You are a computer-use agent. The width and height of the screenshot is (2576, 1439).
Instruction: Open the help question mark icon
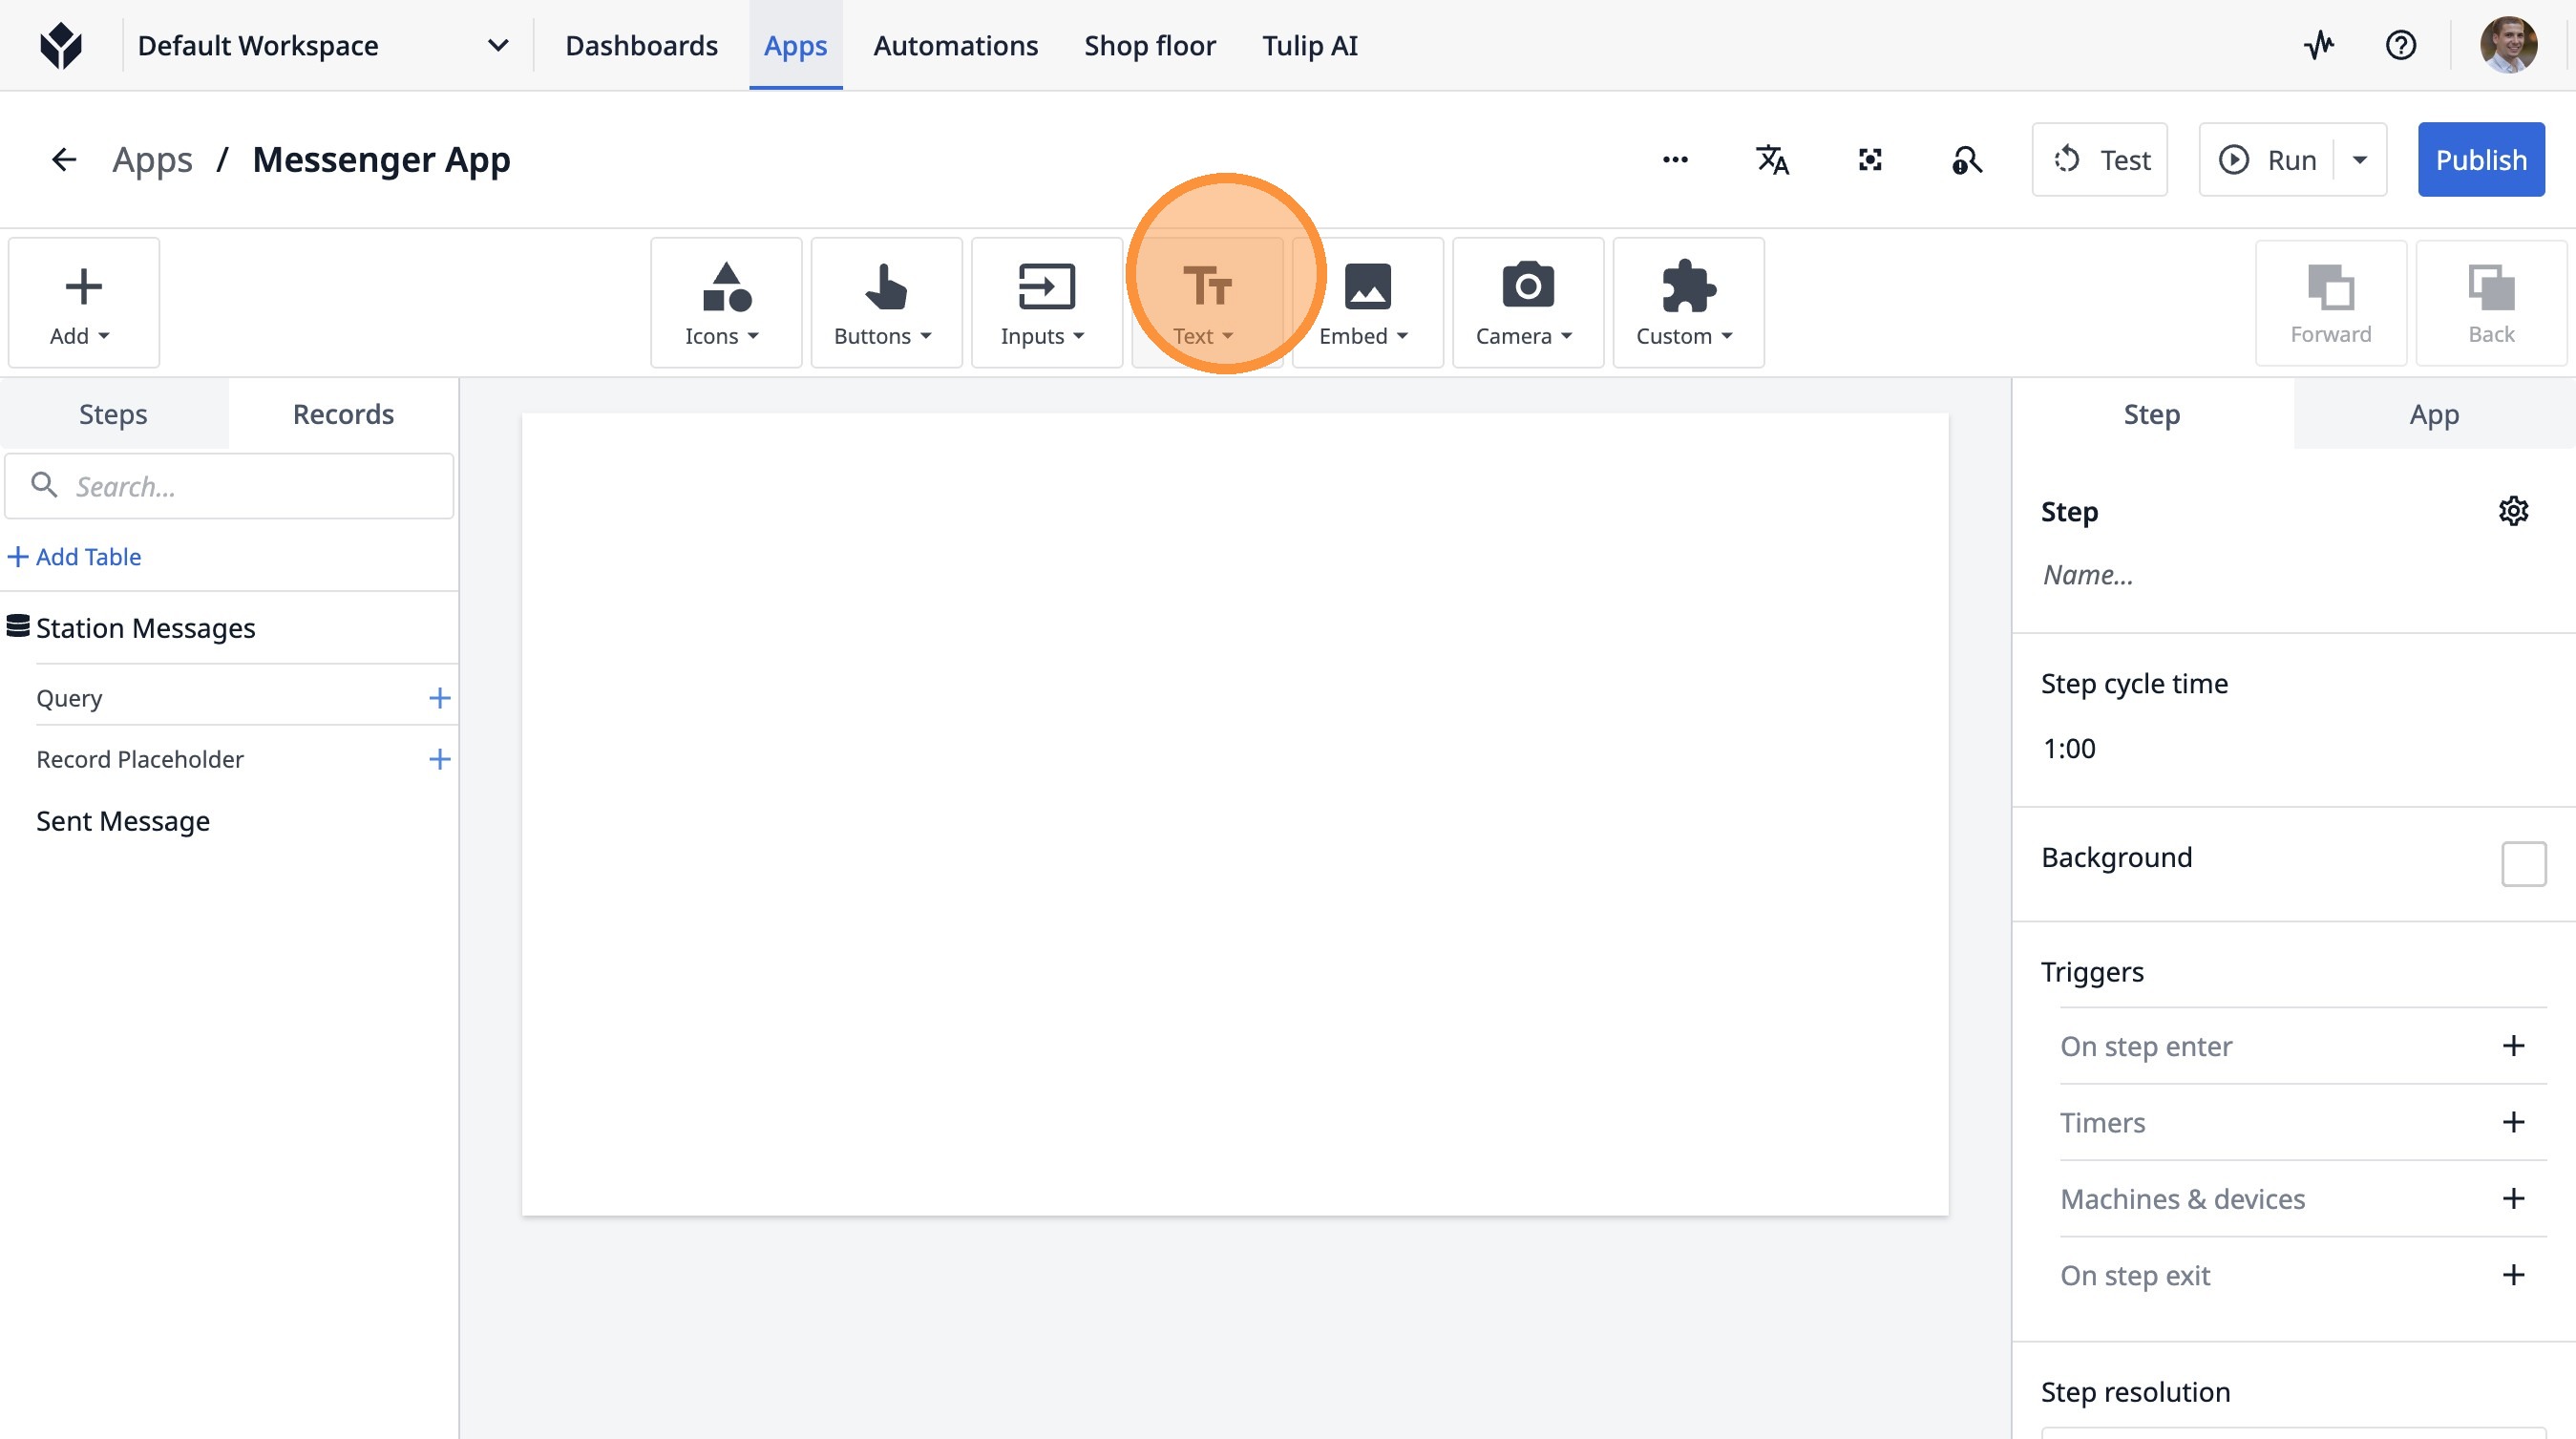[x=2400, y=45]
